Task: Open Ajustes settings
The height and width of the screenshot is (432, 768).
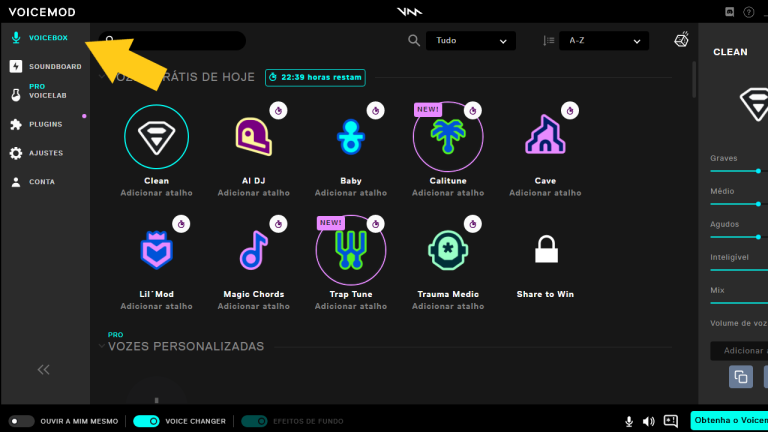Action: click(37, 153)
